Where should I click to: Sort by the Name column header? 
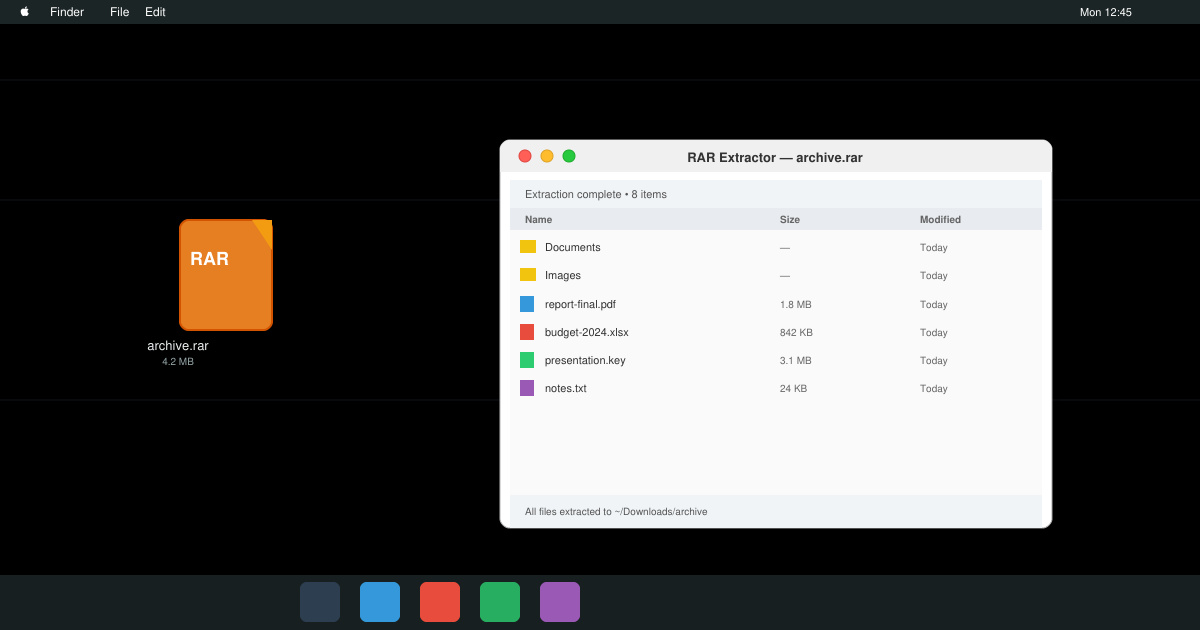click(538, 220)
